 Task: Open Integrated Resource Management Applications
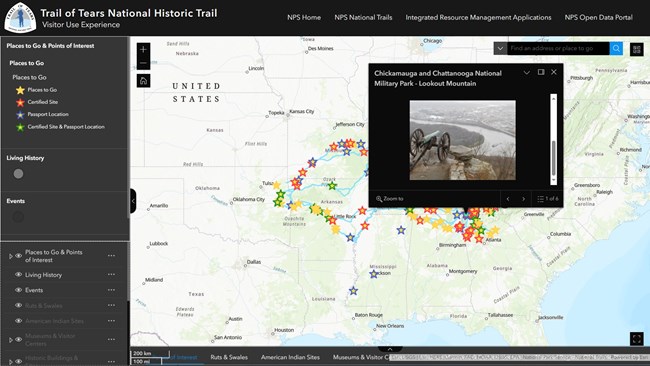pyautogui.click(x=478, y=17)
